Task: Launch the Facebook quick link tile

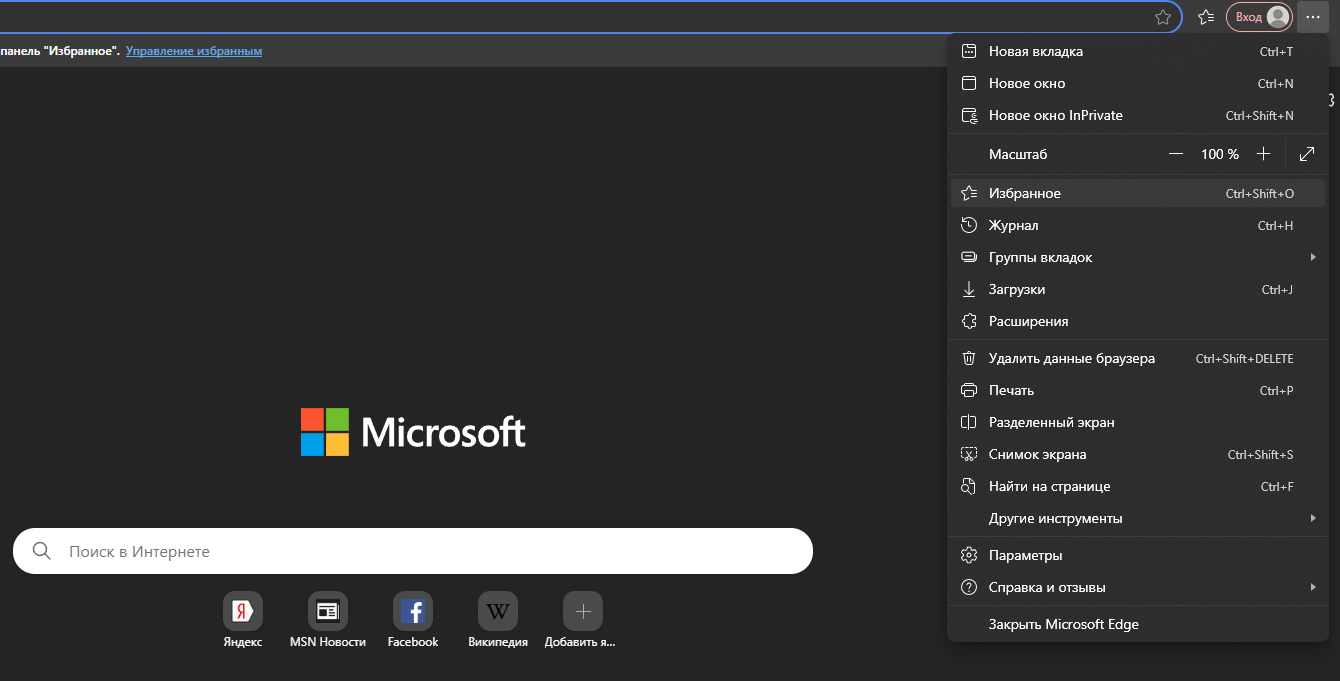Action: 413,612
